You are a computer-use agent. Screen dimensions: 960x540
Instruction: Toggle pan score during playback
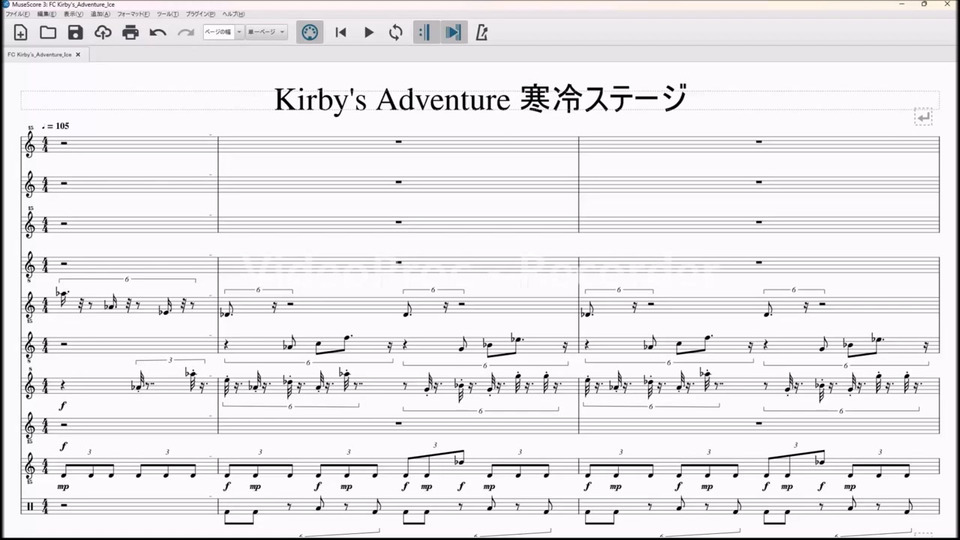454,32
